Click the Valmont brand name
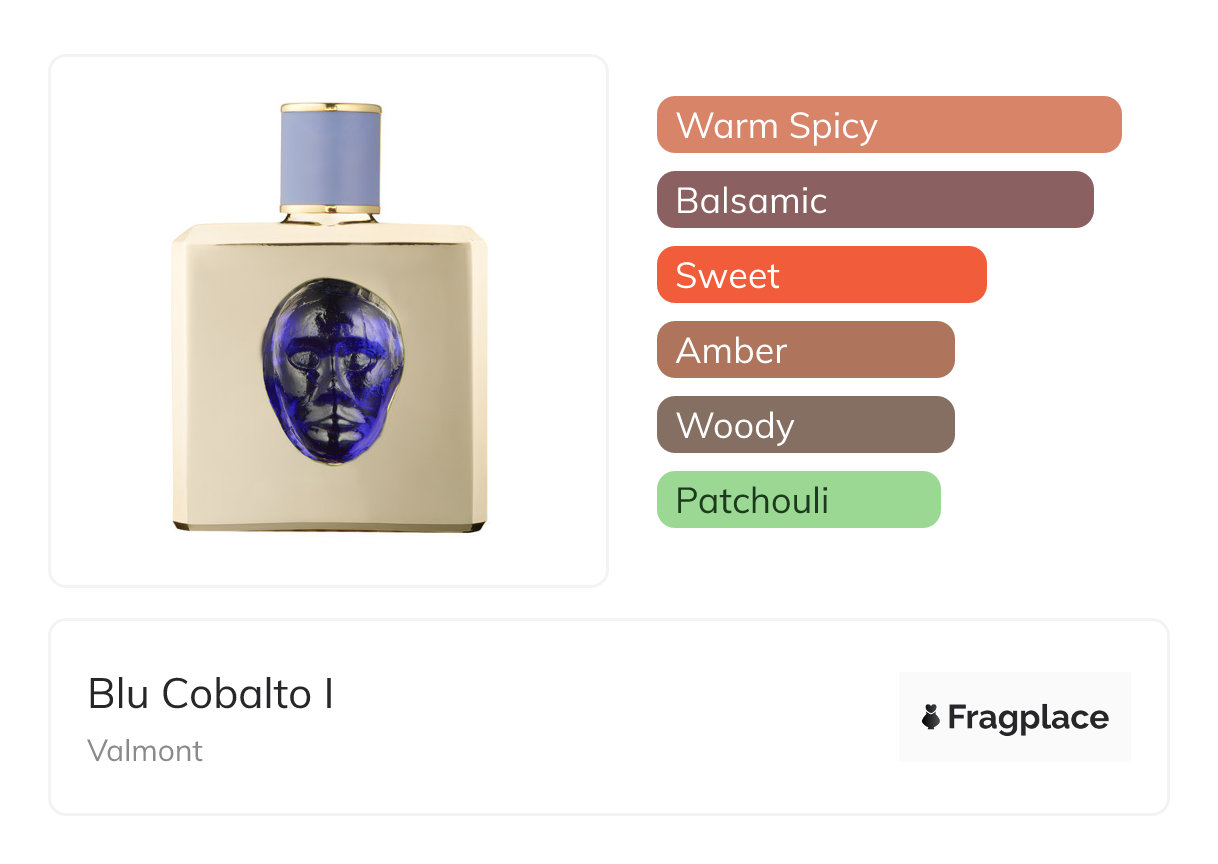Screen dimensions: 1218x864 tap(145, 751)
